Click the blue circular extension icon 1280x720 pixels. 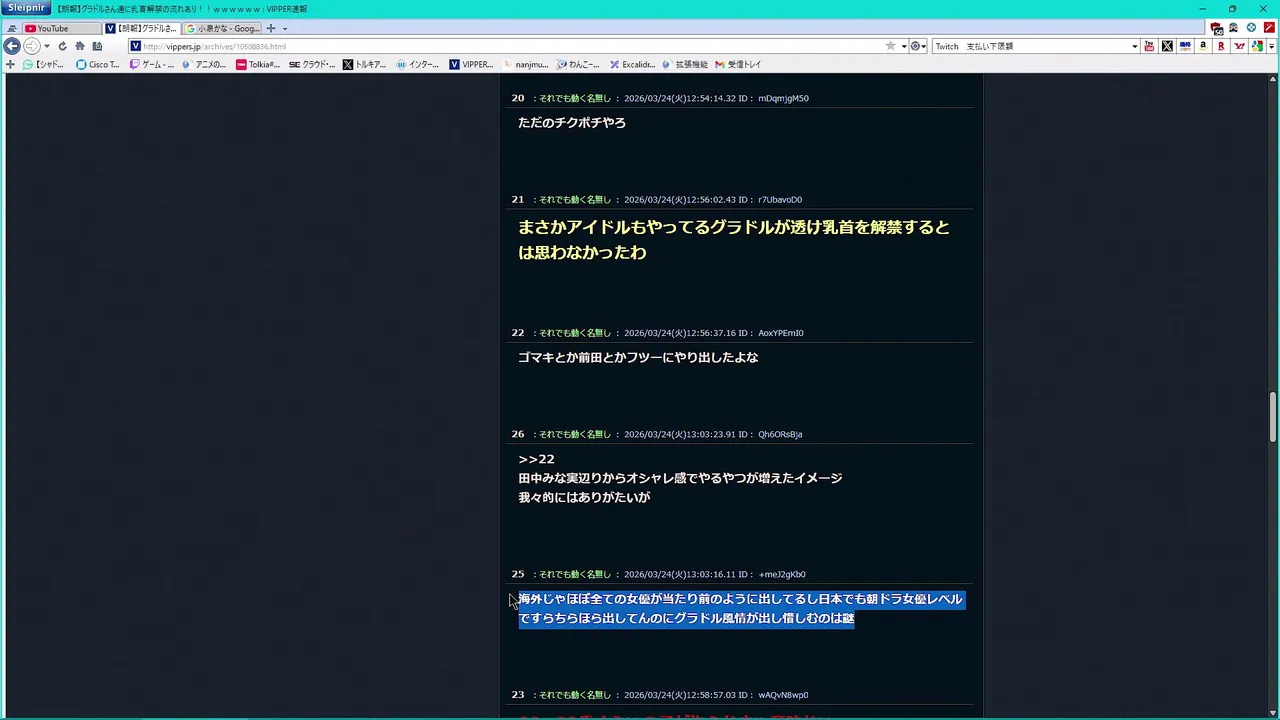[x=1251, y=28]
